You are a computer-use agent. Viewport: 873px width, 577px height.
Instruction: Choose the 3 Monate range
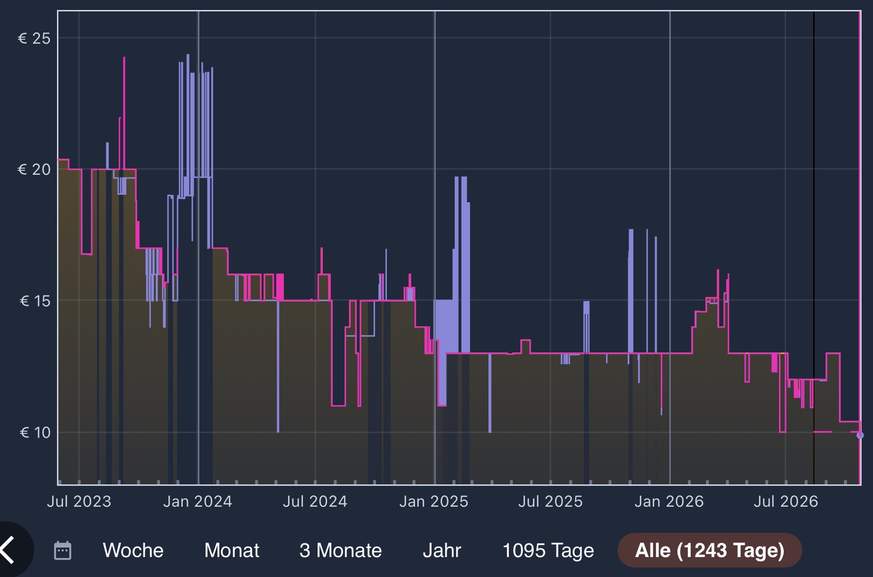pyautogui.click(x=341, y=550)
